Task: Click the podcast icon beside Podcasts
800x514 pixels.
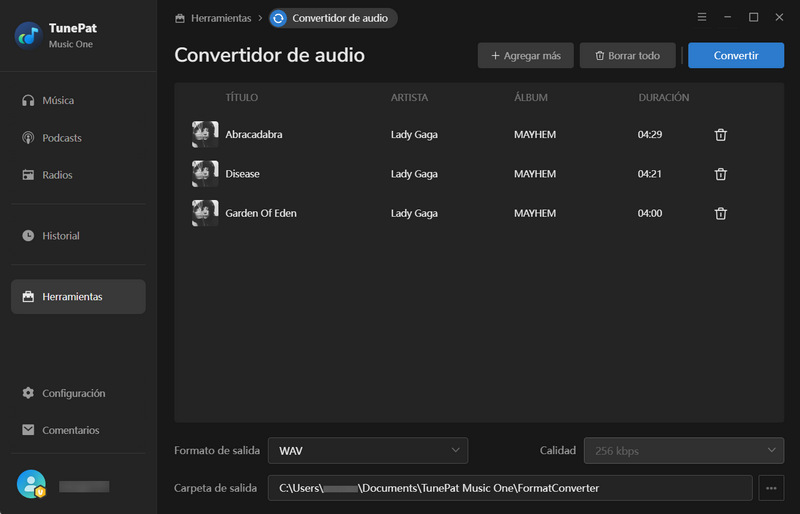Action: click(x=28, y=138)
